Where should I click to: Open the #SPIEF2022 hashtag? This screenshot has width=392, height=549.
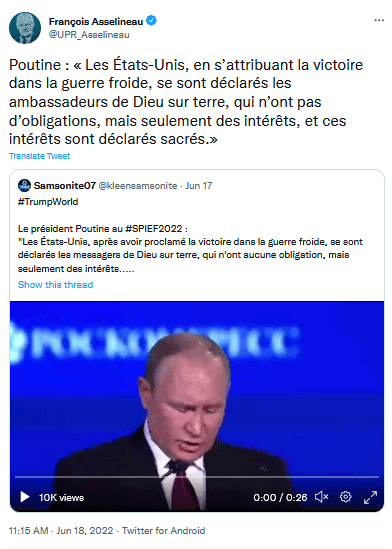pyautogui.click(x=154, y=229)
